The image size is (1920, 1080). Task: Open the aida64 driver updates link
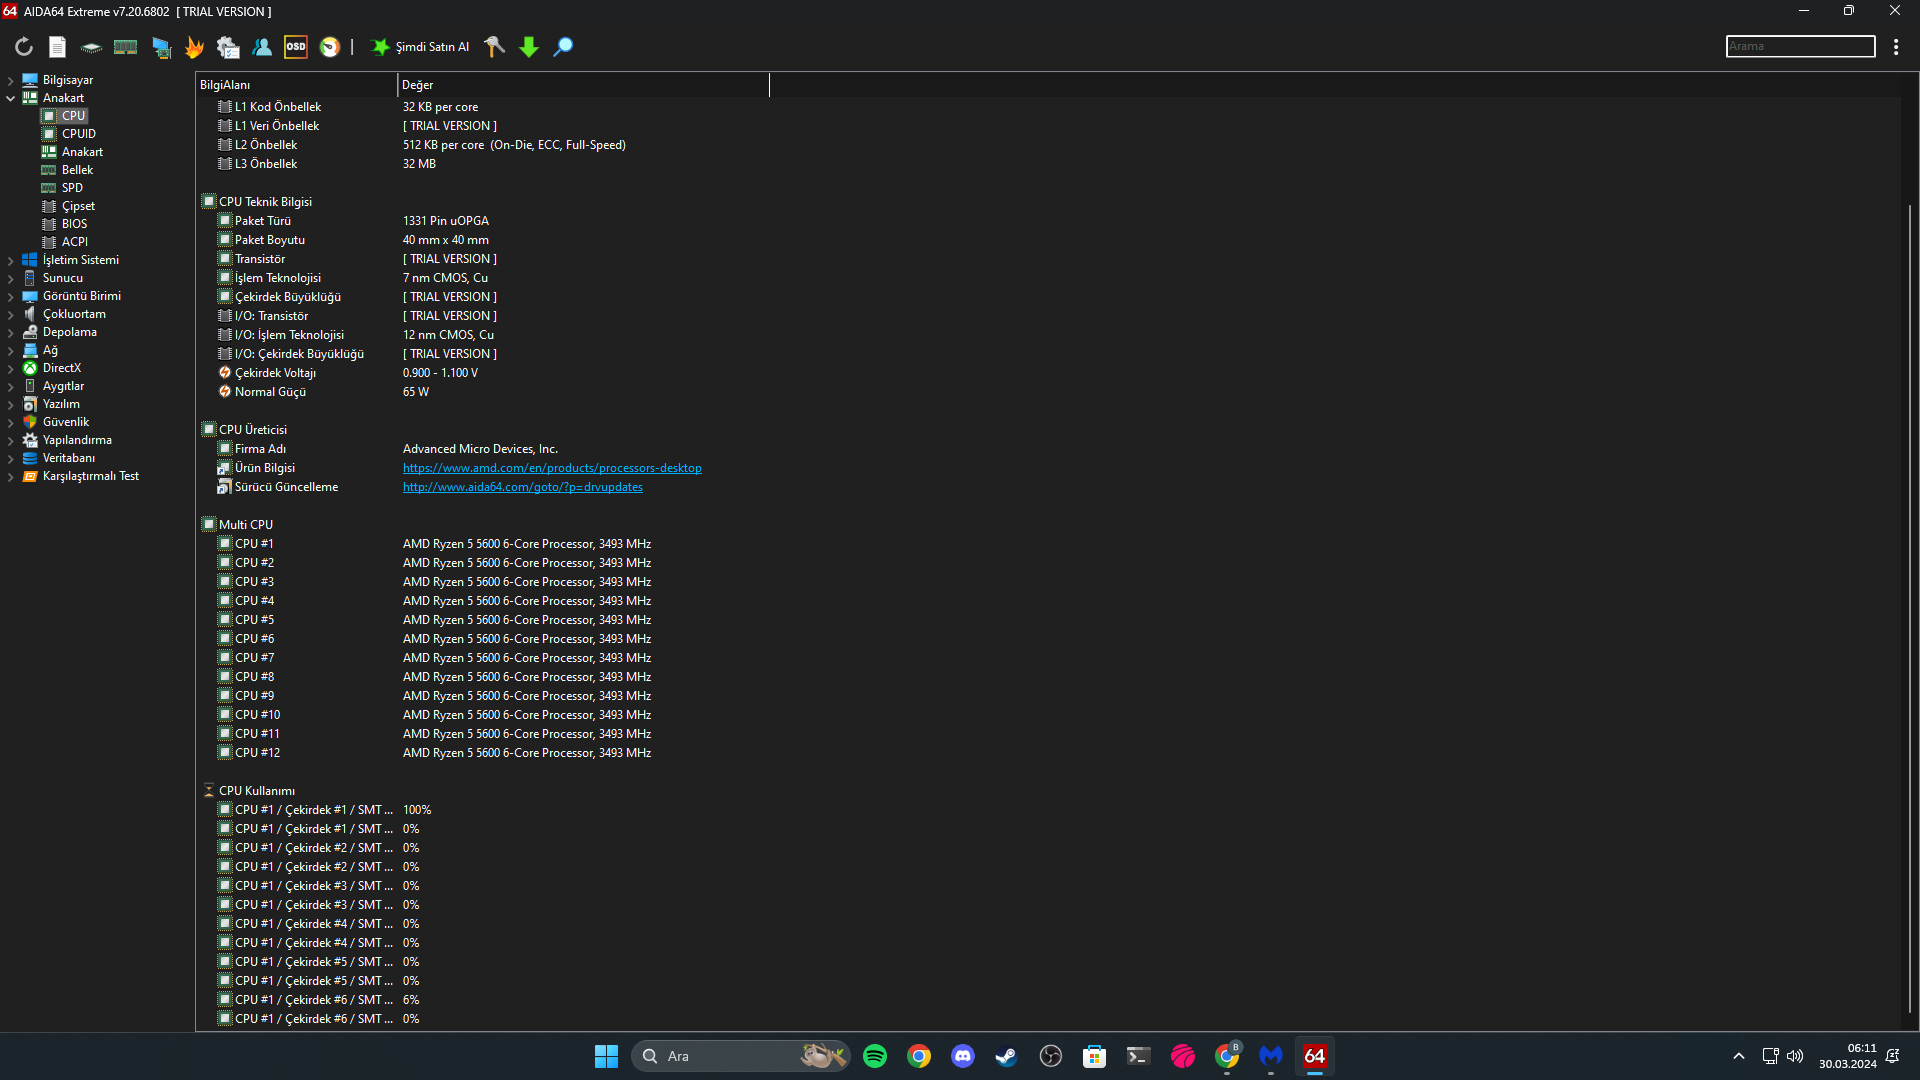[x=522, y=487]
